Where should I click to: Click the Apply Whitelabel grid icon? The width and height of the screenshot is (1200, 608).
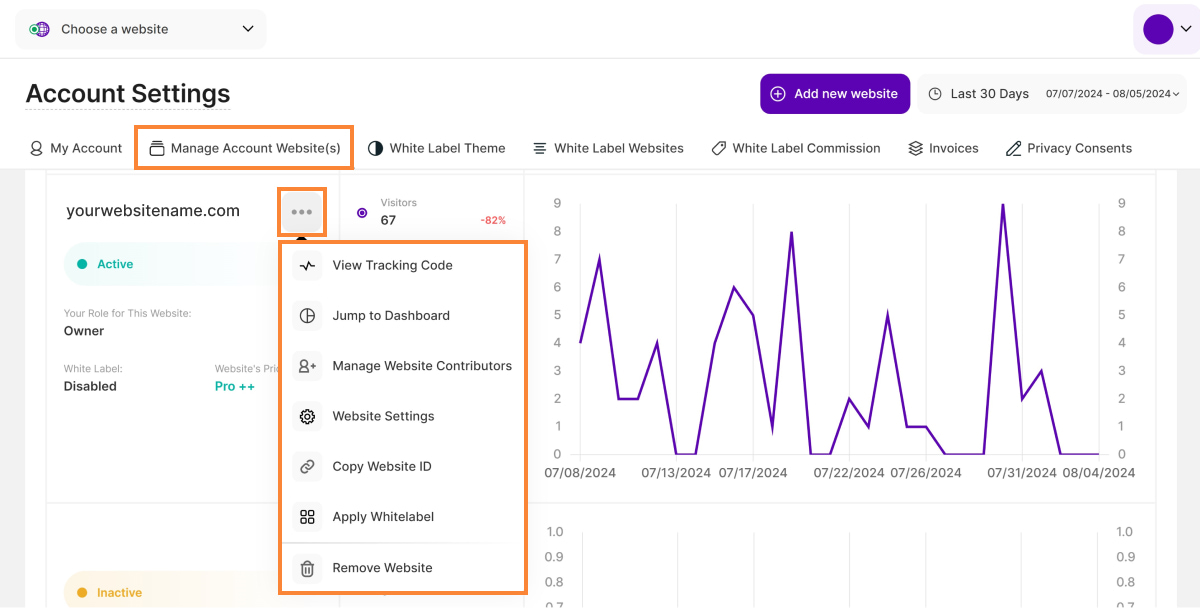pos(308,517)
